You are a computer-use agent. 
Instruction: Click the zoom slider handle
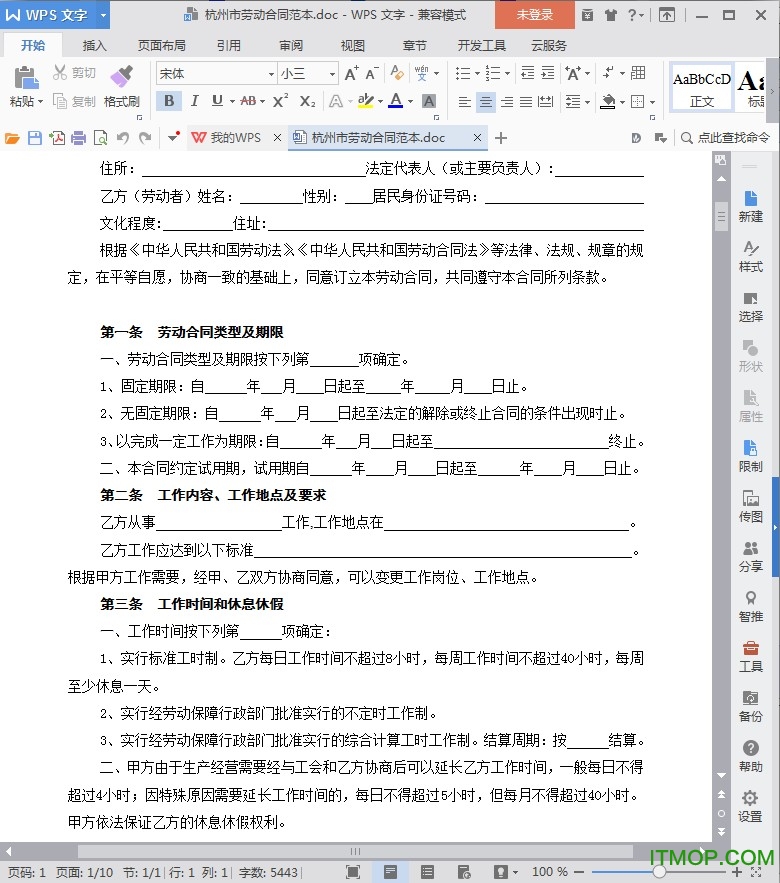tap(658, 872)
